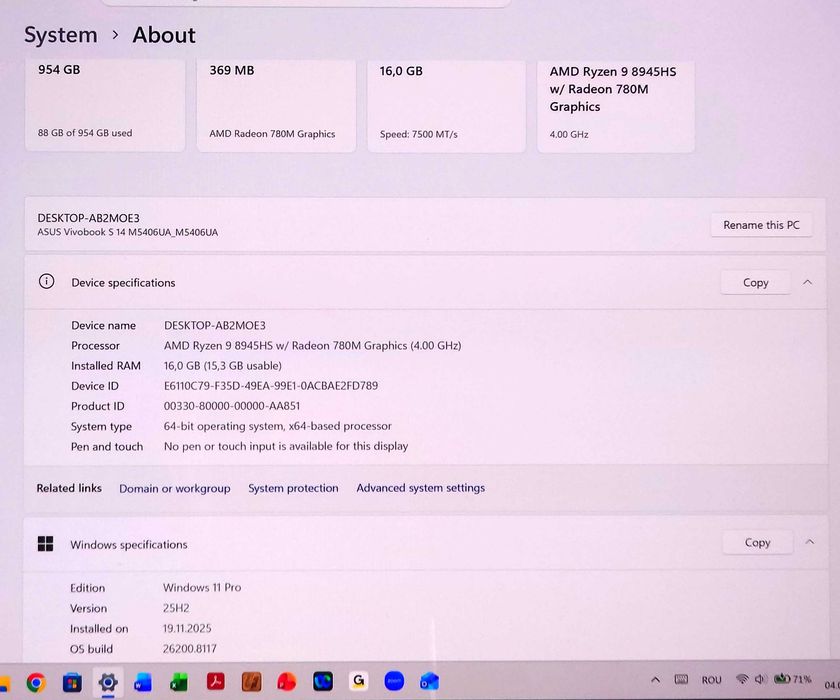This screenshot has height=700, width=840.
Task: Copy the Device specifications
Action: click(x=755, y=282)
